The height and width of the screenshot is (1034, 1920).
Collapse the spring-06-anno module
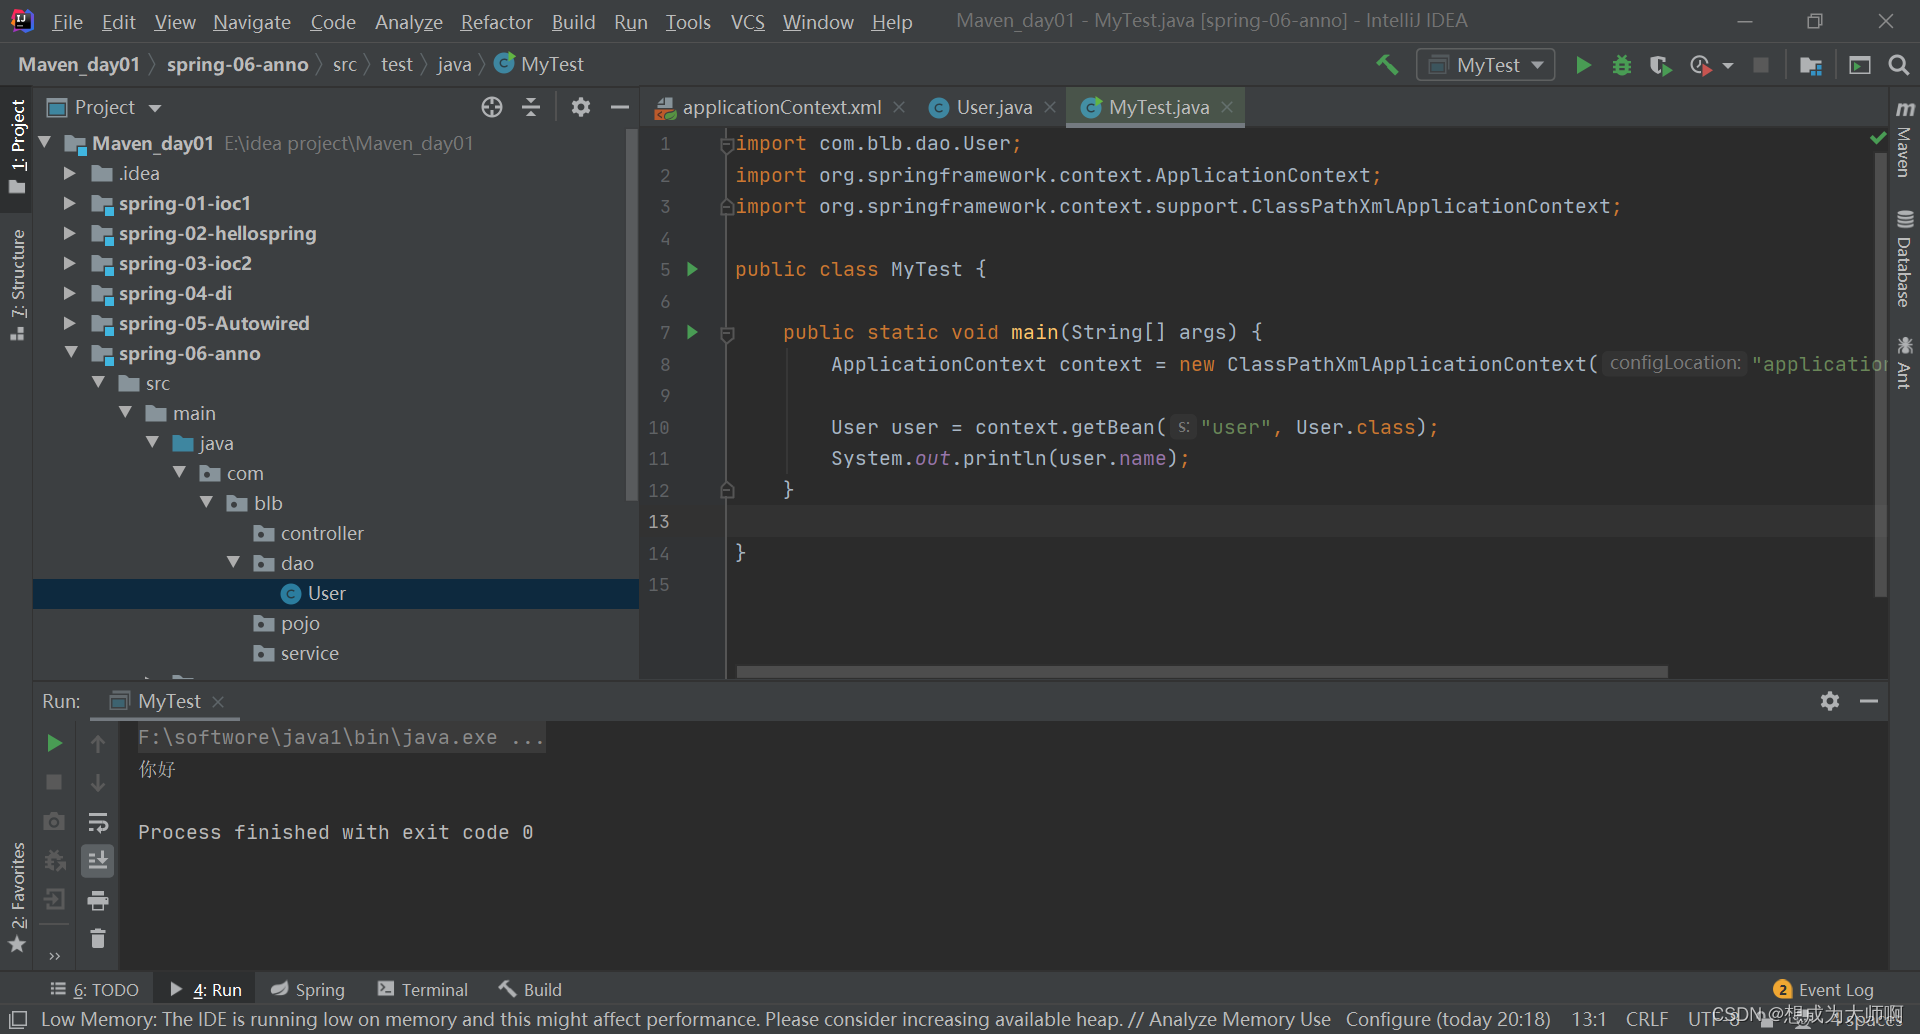(70, 352)
